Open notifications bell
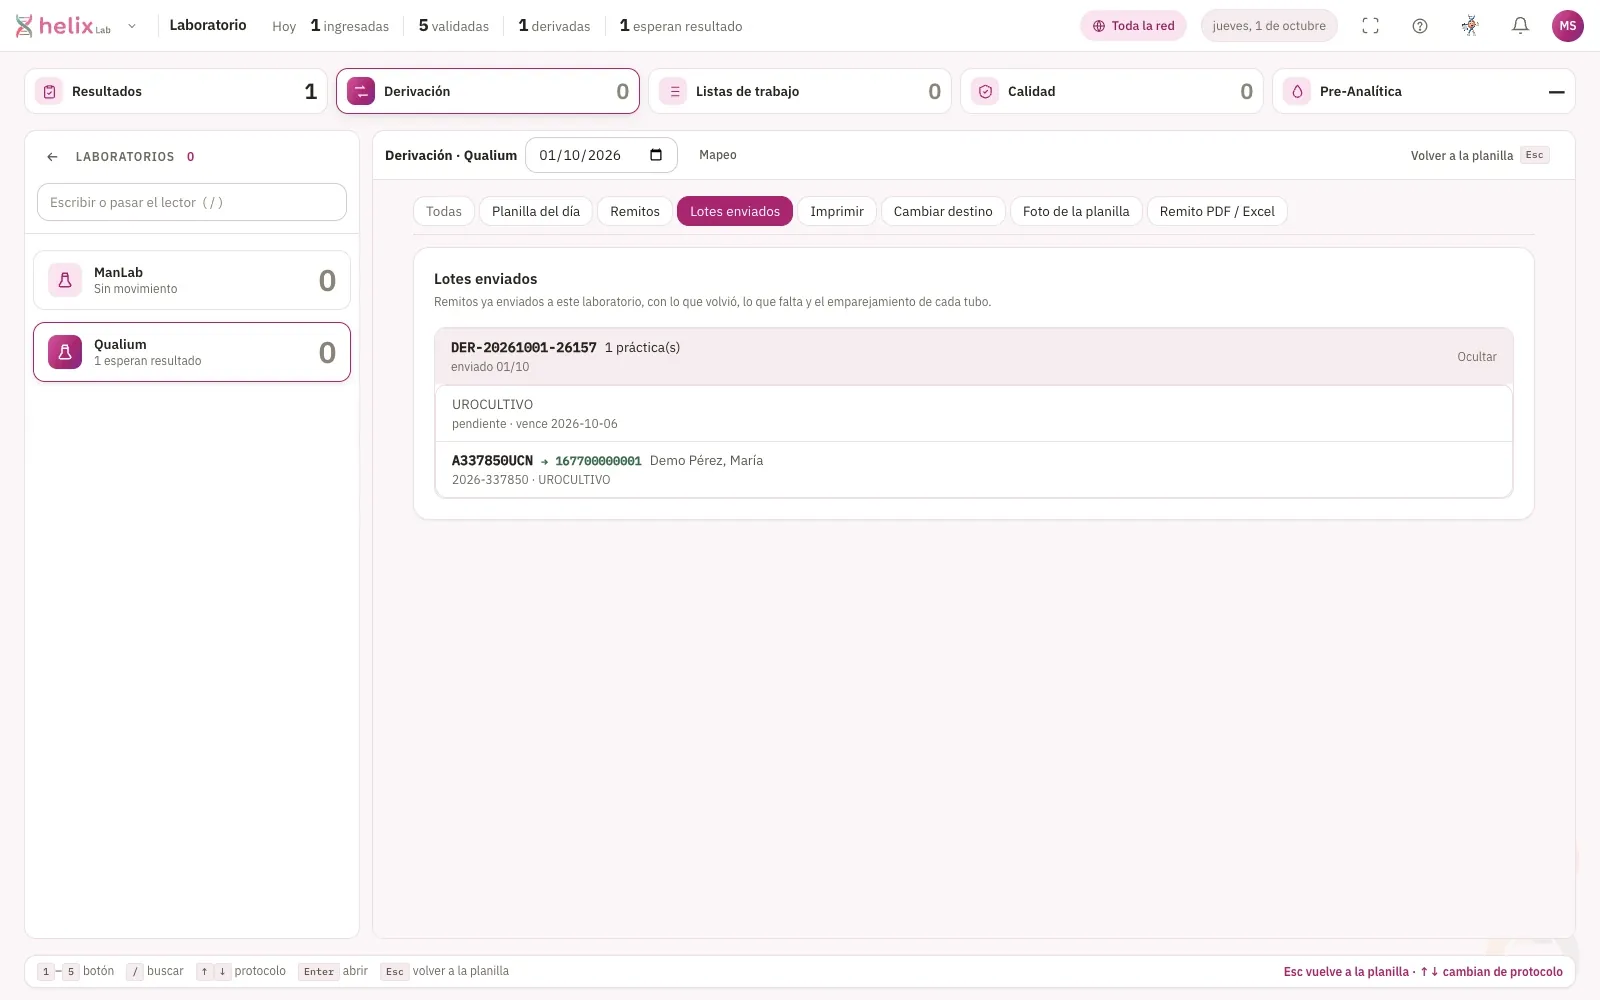Screen dimensions: 1600x1000 pyautogui.click(x=1520, y=26)
